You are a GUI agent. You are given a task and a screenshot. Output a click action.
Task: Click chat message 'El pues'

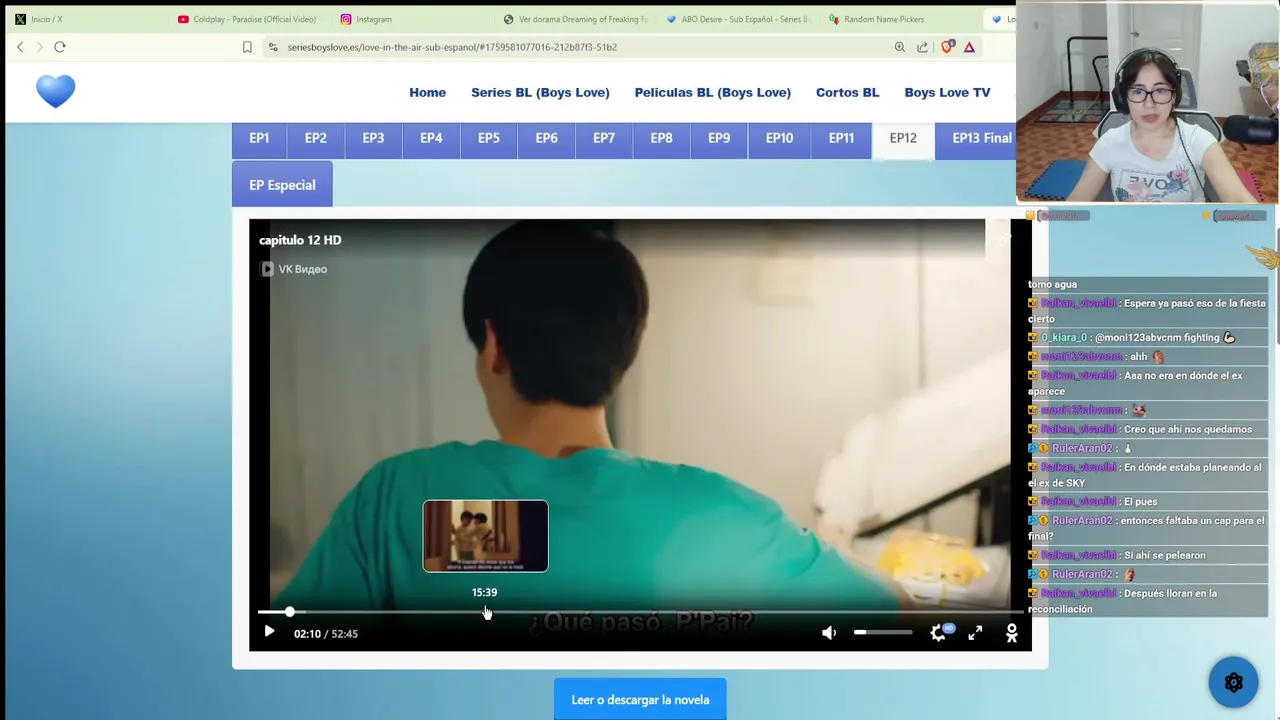(1141, 502)
